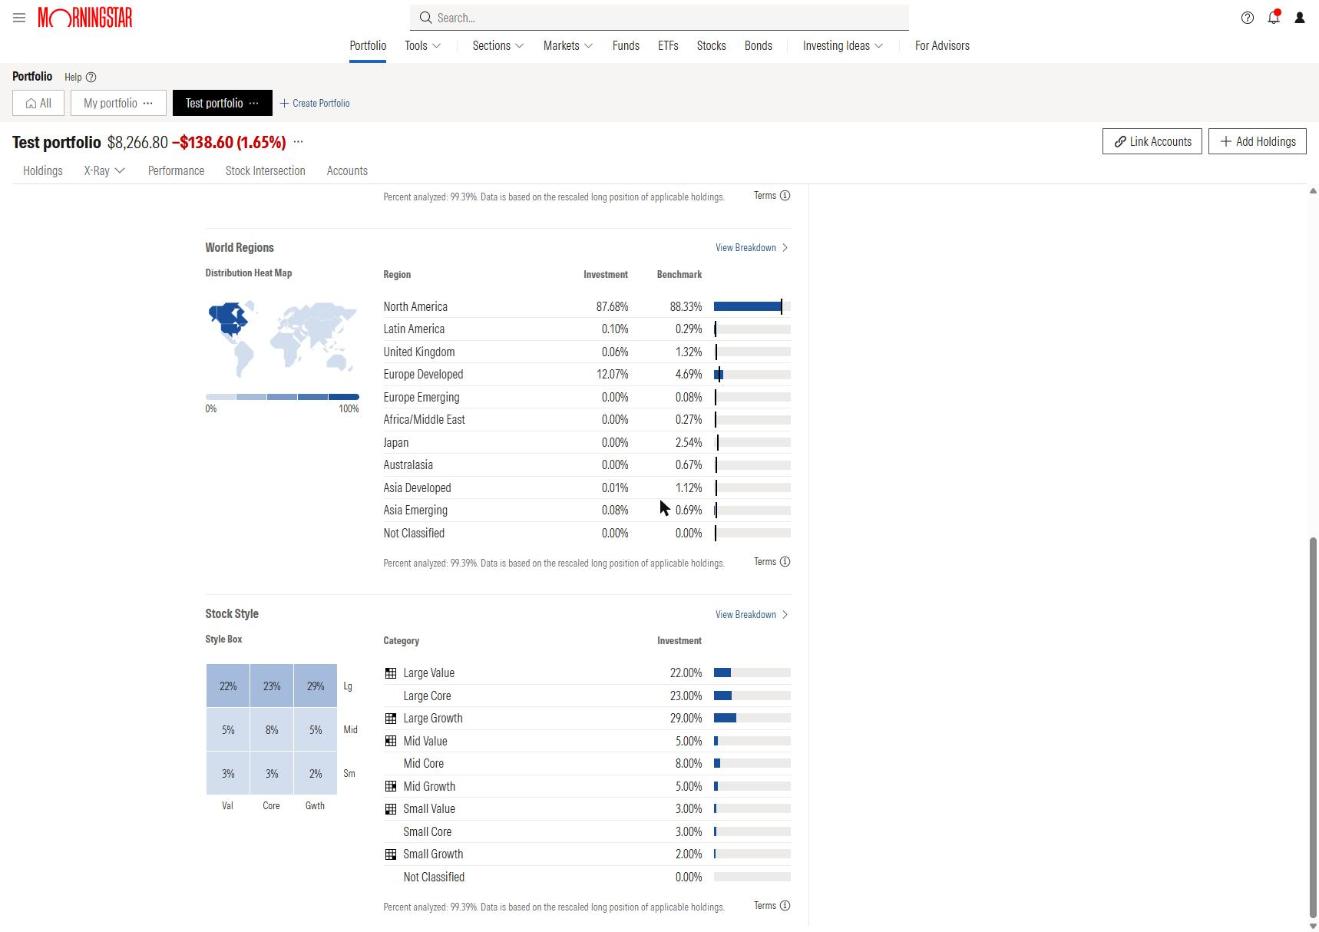Click the Add Holdings button
This screenshot has width=1319, height=932.
point(1257,142)
